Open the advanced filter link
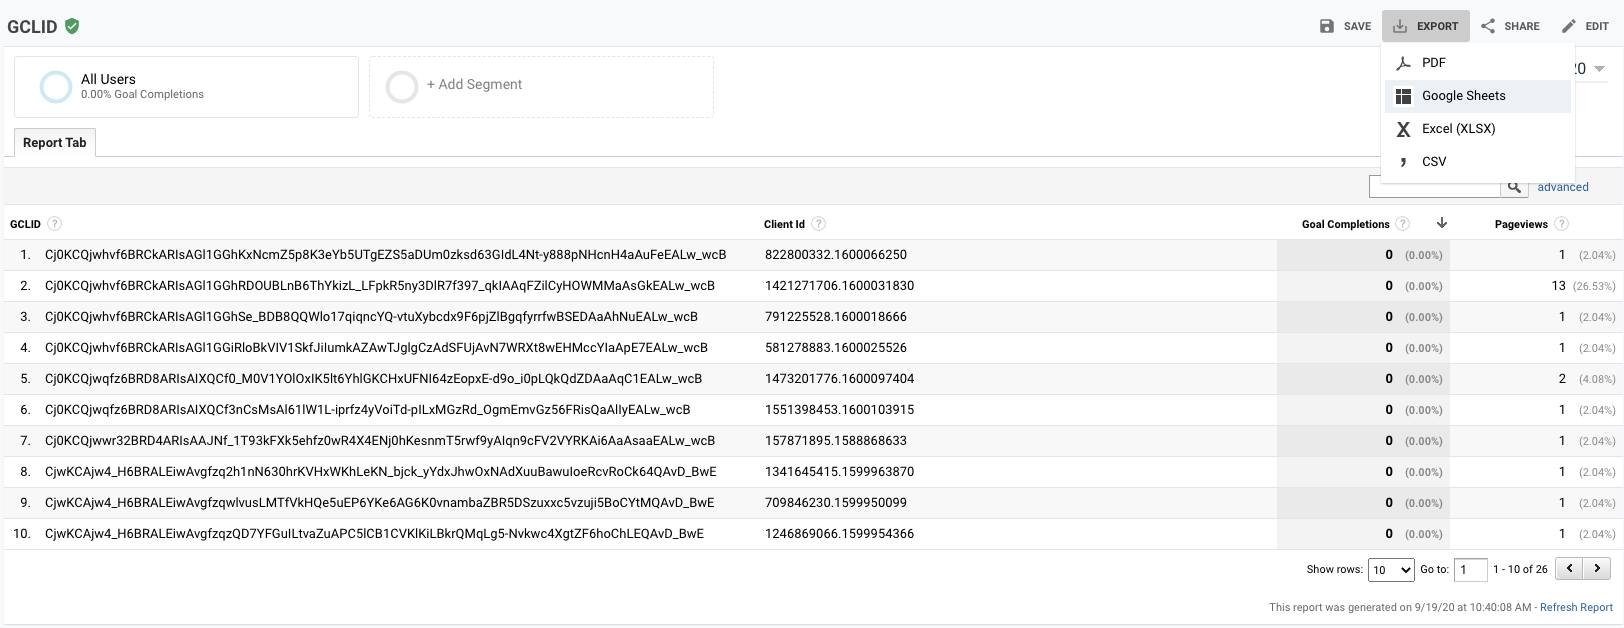Viewport: 1624px width, 628px height. click(1562, 187)
